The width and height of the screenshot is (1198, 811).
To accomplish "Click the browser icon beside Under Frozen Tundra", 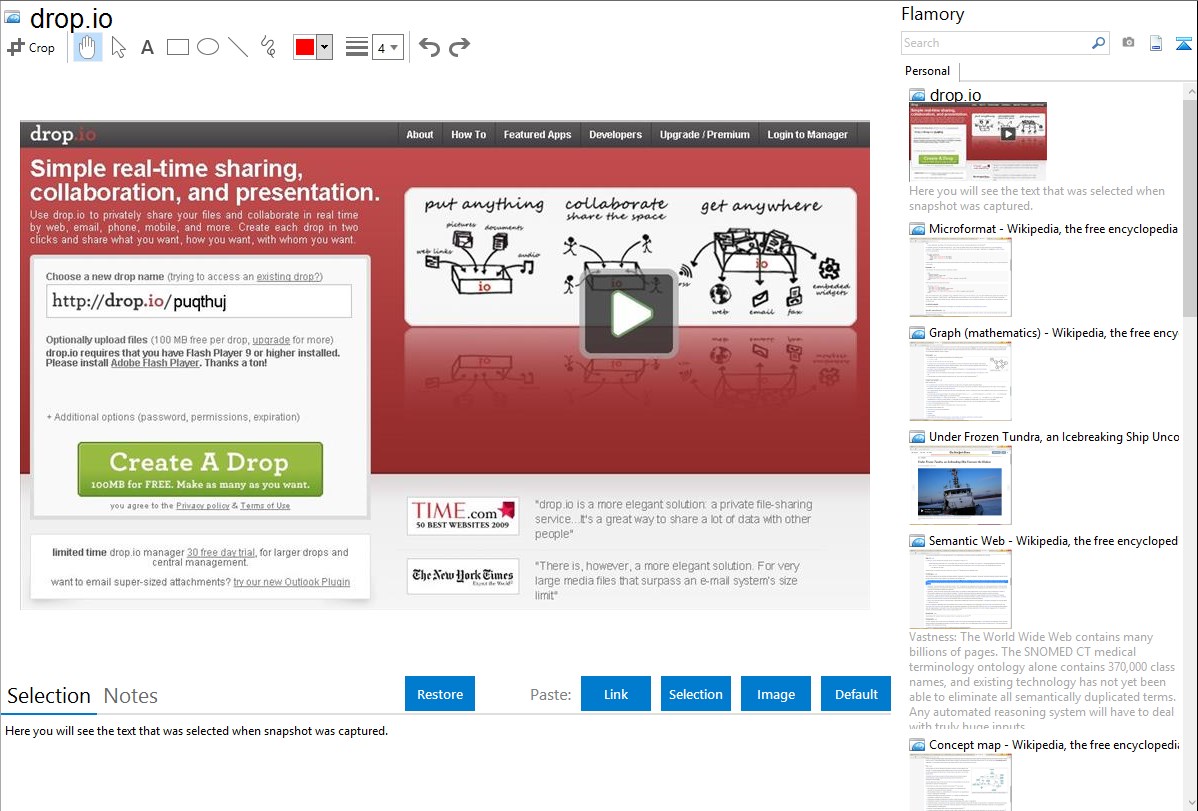I will click(x=917, y=436).
